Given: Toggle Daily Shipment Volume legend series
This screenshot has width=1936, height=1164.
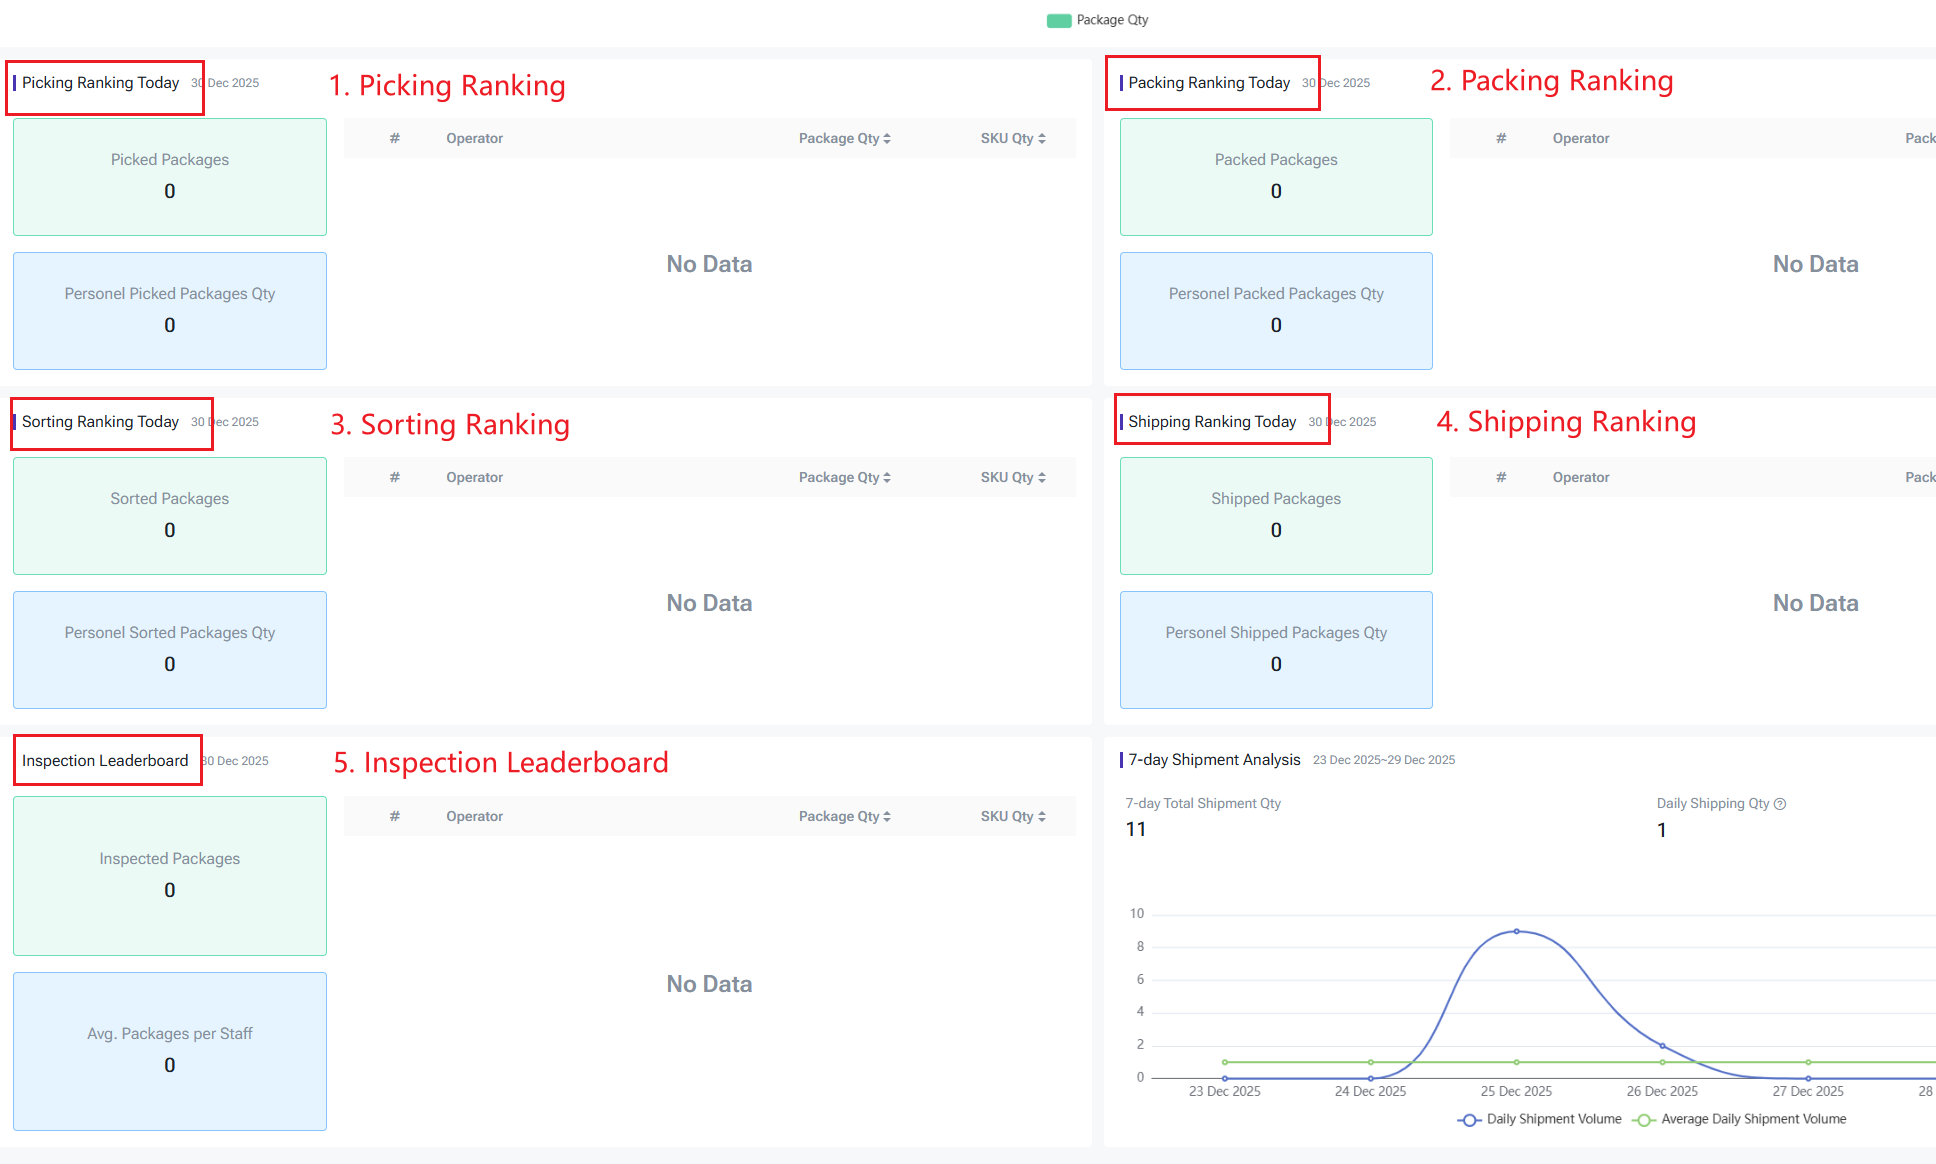Looking at the screenshot, I should pyautogui.click(x=1539, y=1120).
